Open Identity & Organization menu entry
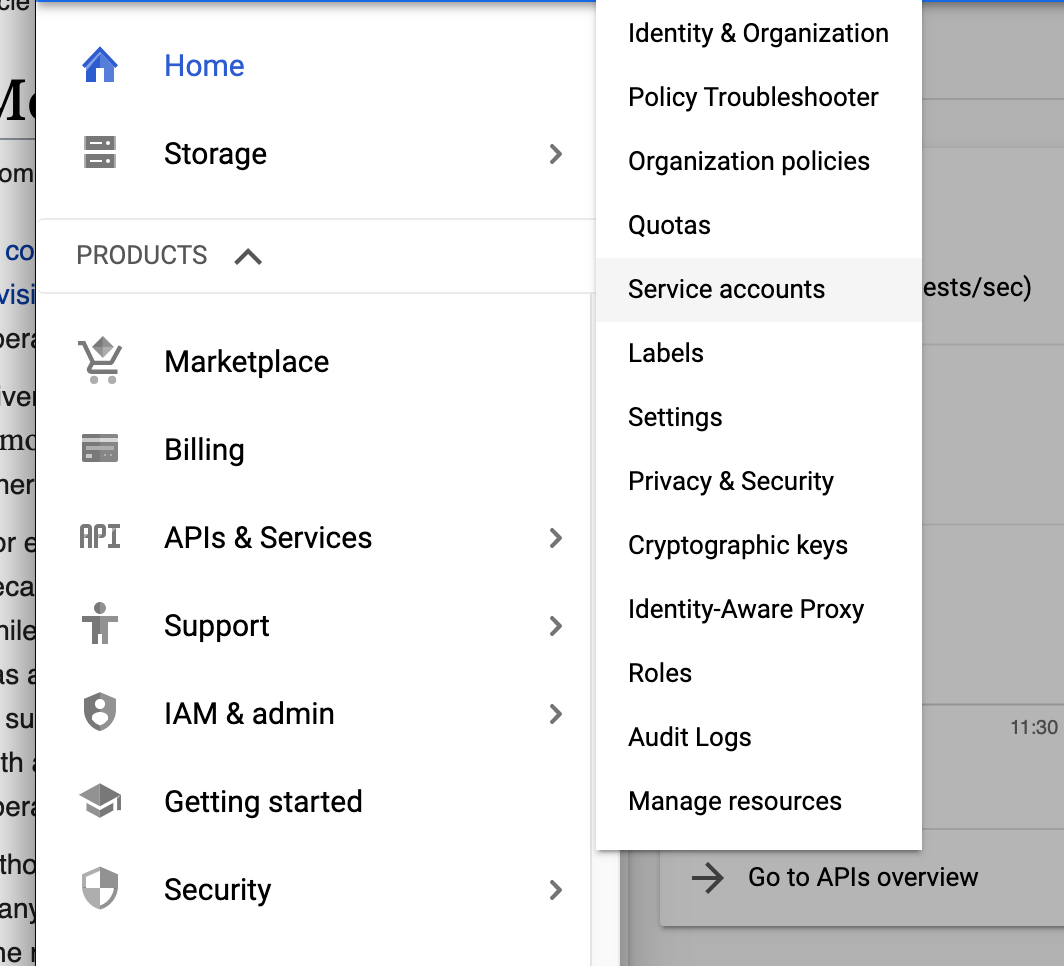 coord(759,33)
